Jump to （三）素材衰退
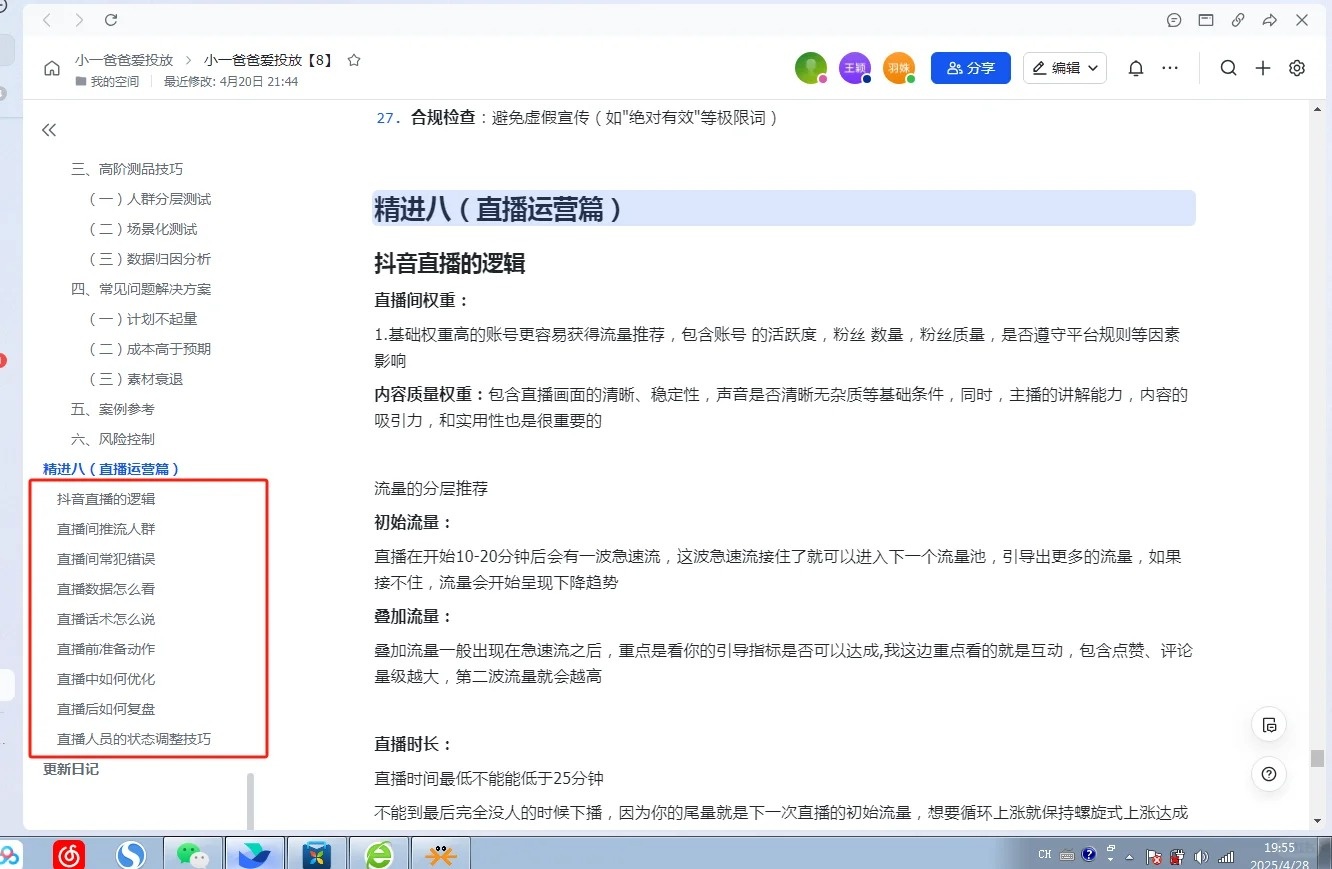The height and width of the screenshot is (869, 1332). click(x=136, y=379)
